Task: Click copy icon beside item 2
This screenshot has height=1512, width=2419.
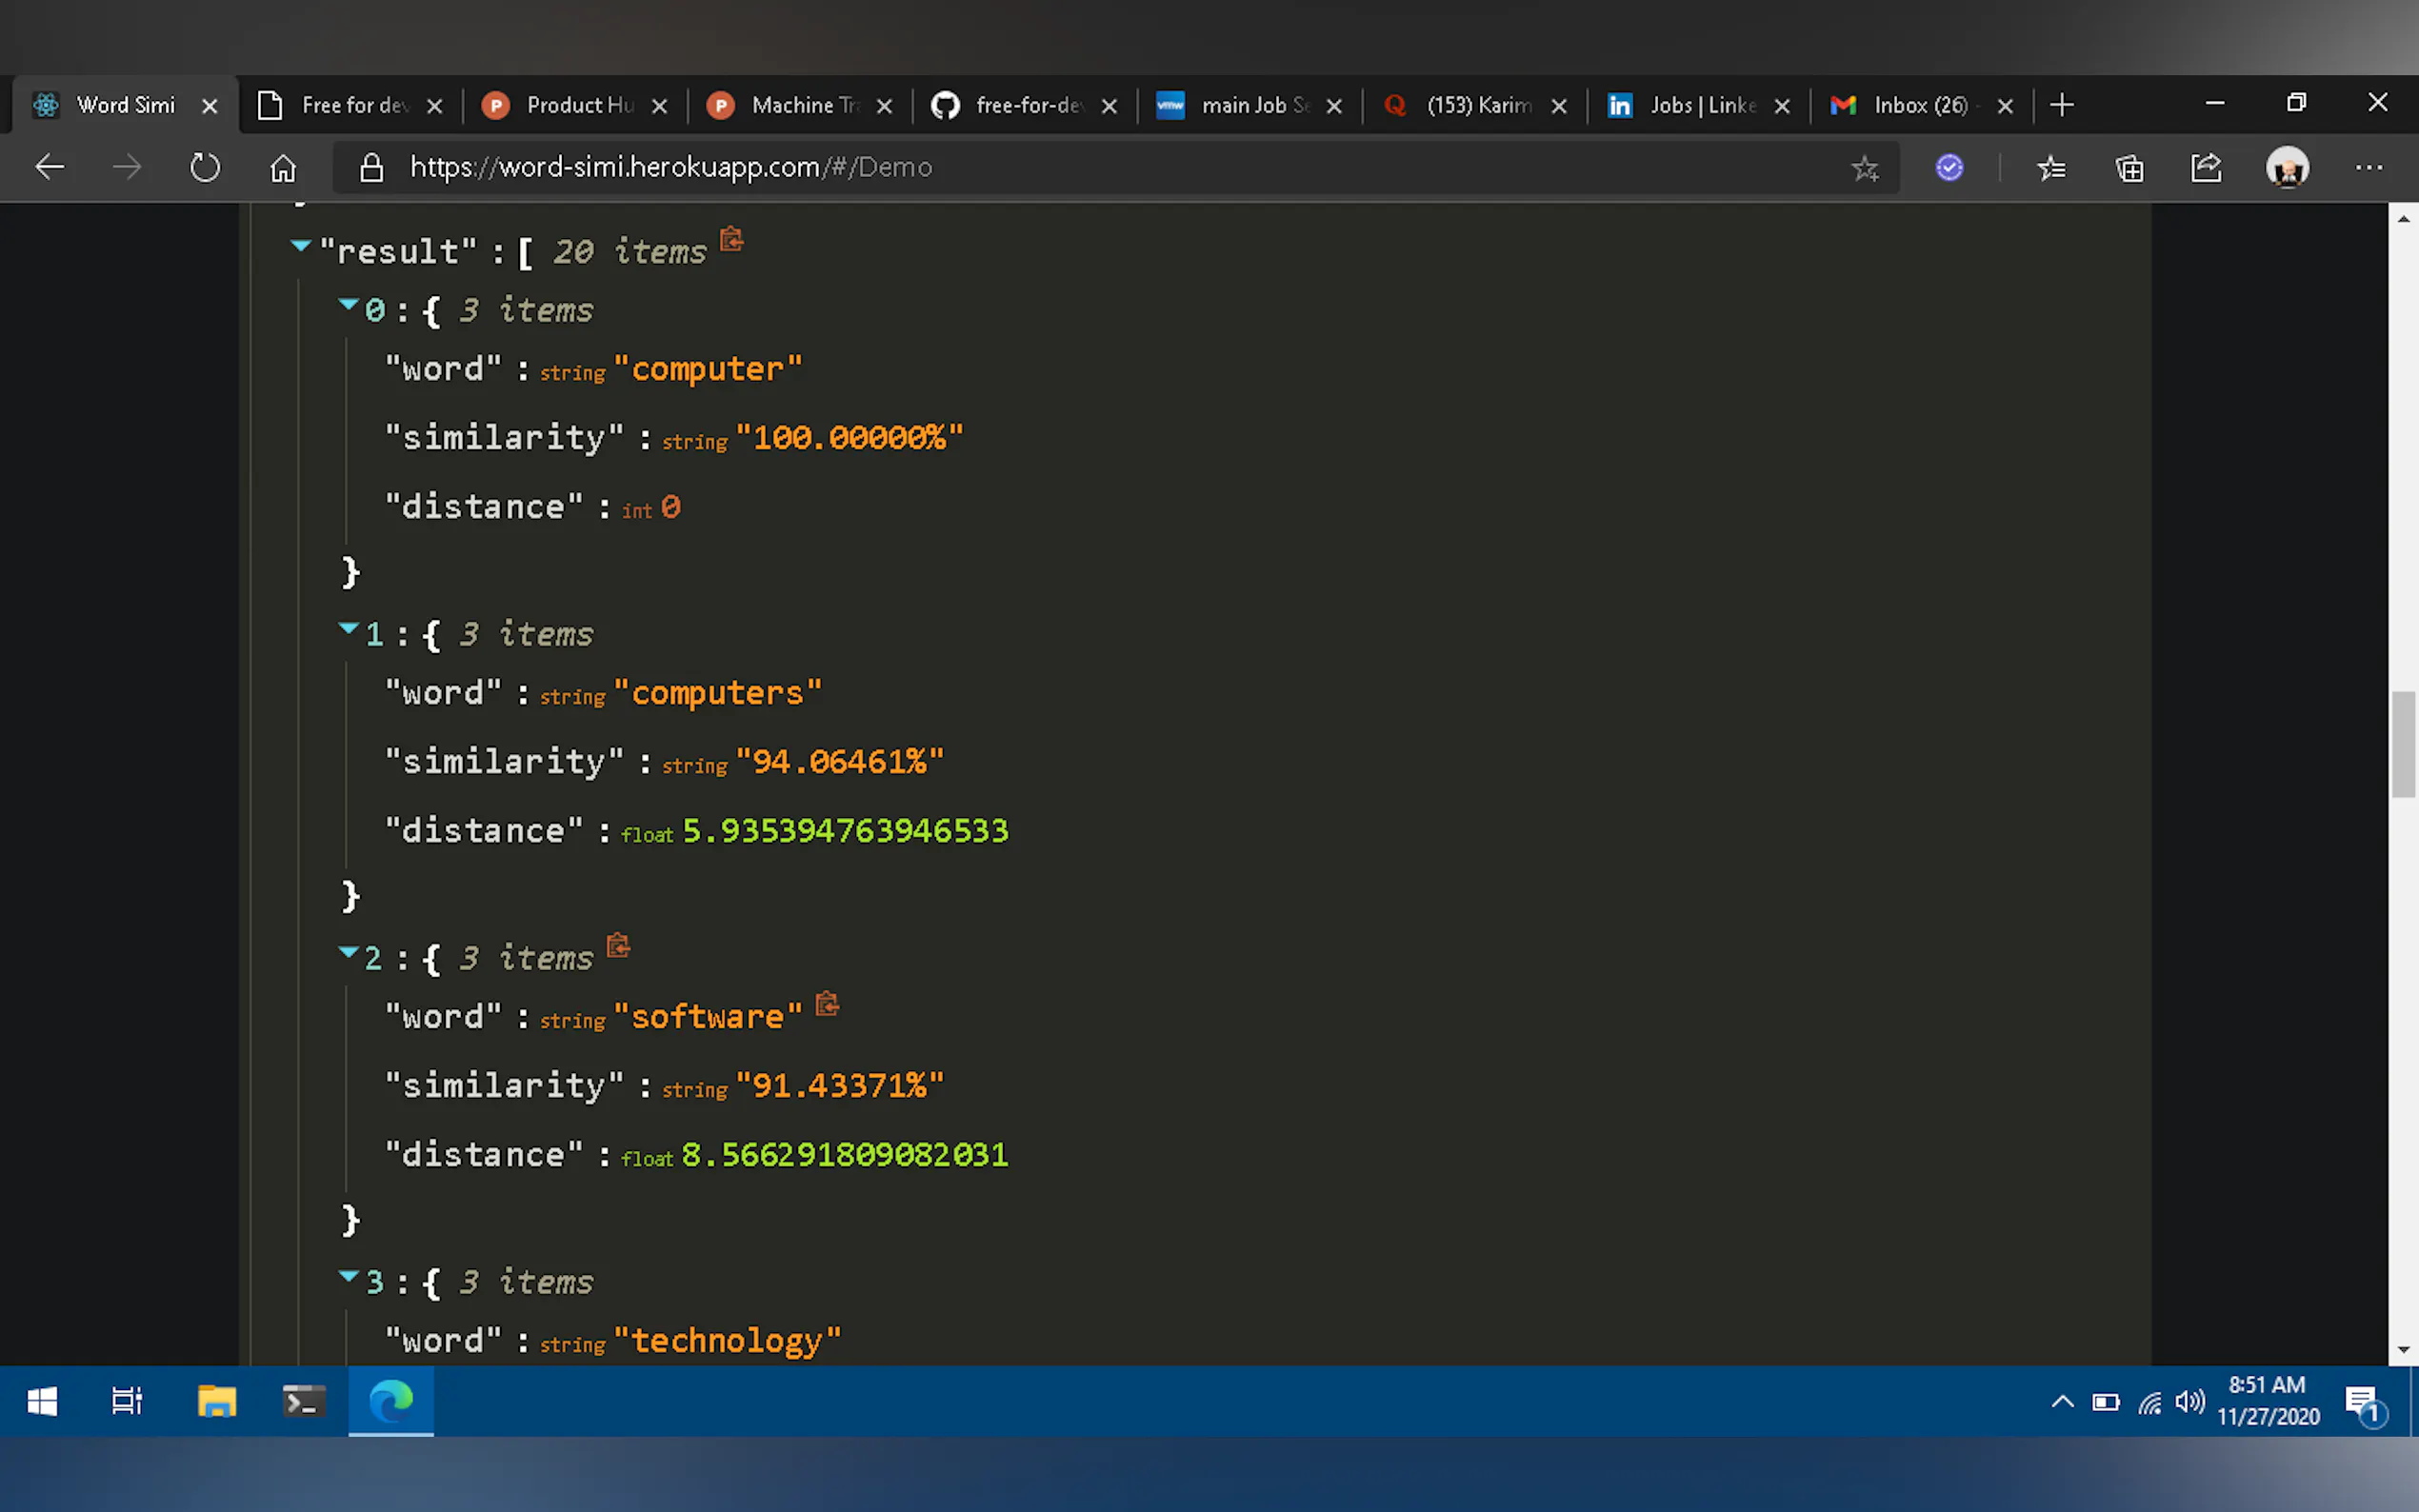Action: coord(618,945)
